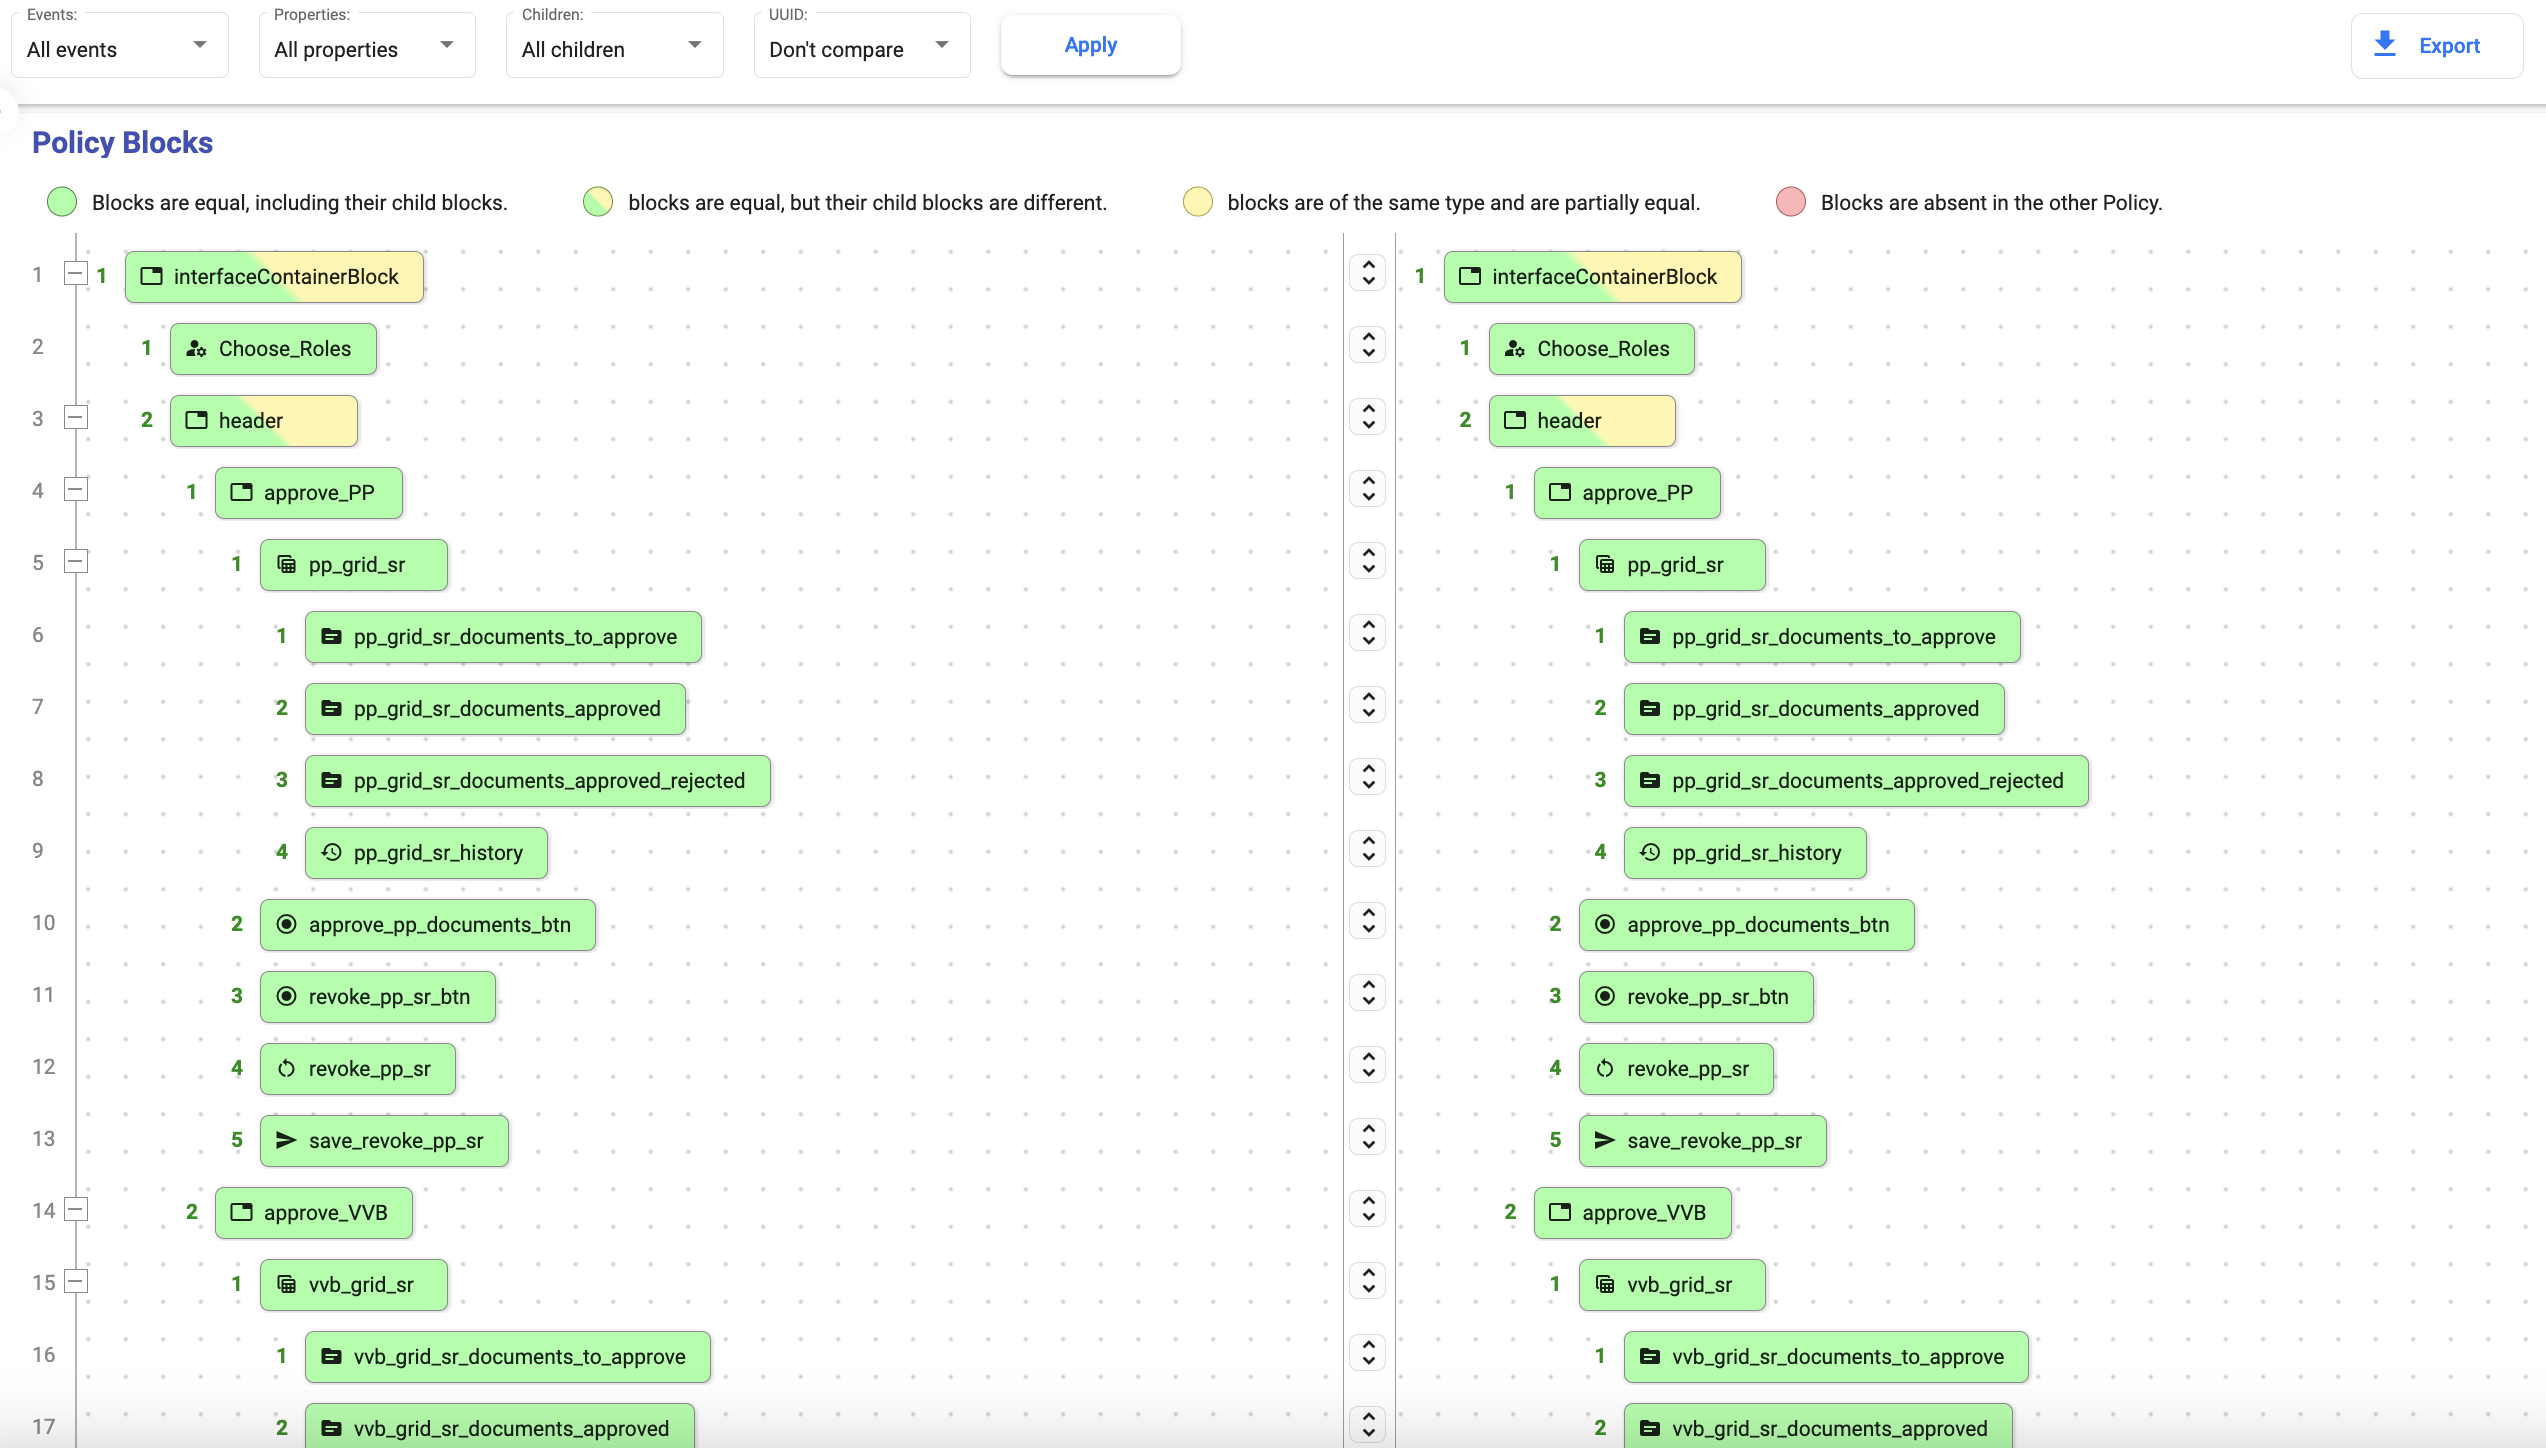Select left pp_grid_sr_documents_to_approve block

click(x=503, y=637)
